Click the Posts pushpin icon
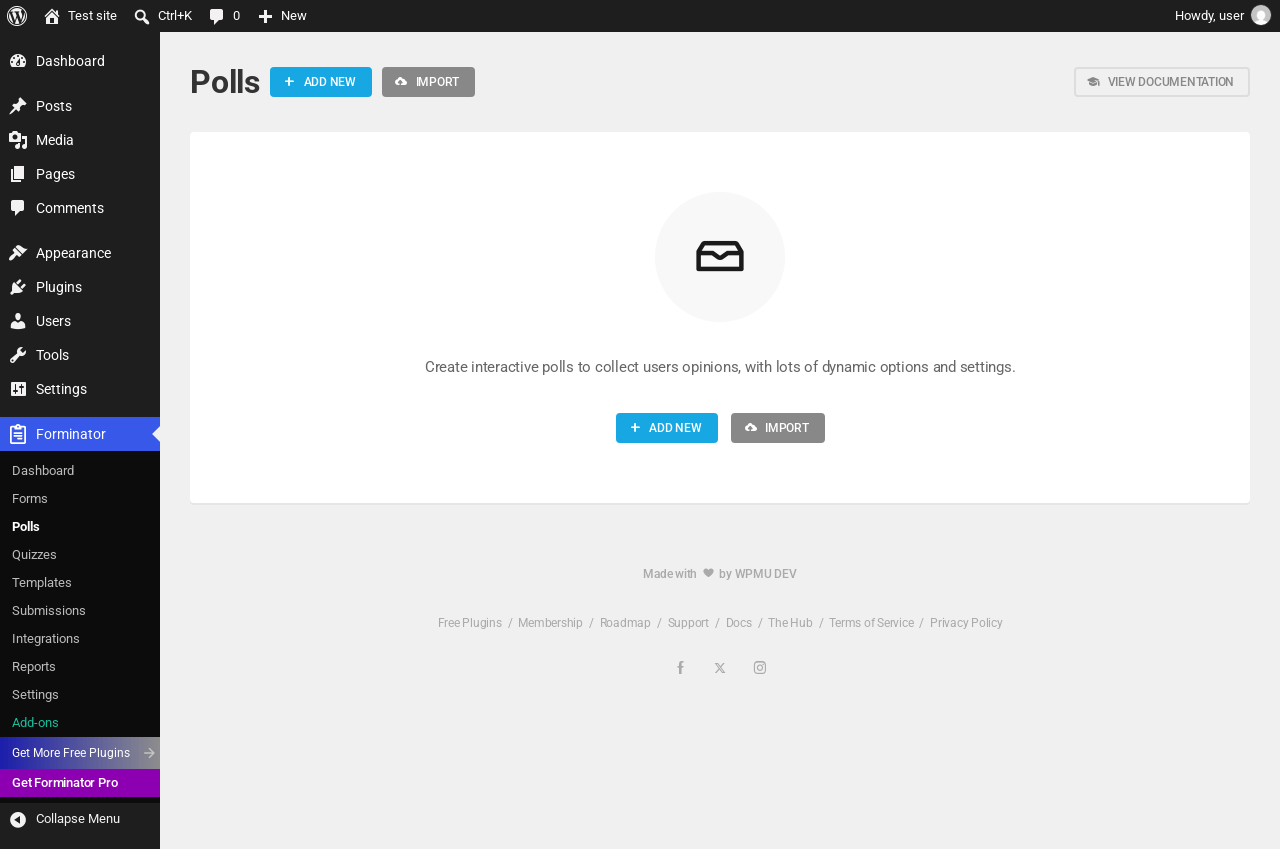The width and height of the screenshot is (1280, 849). click(18, 106)
